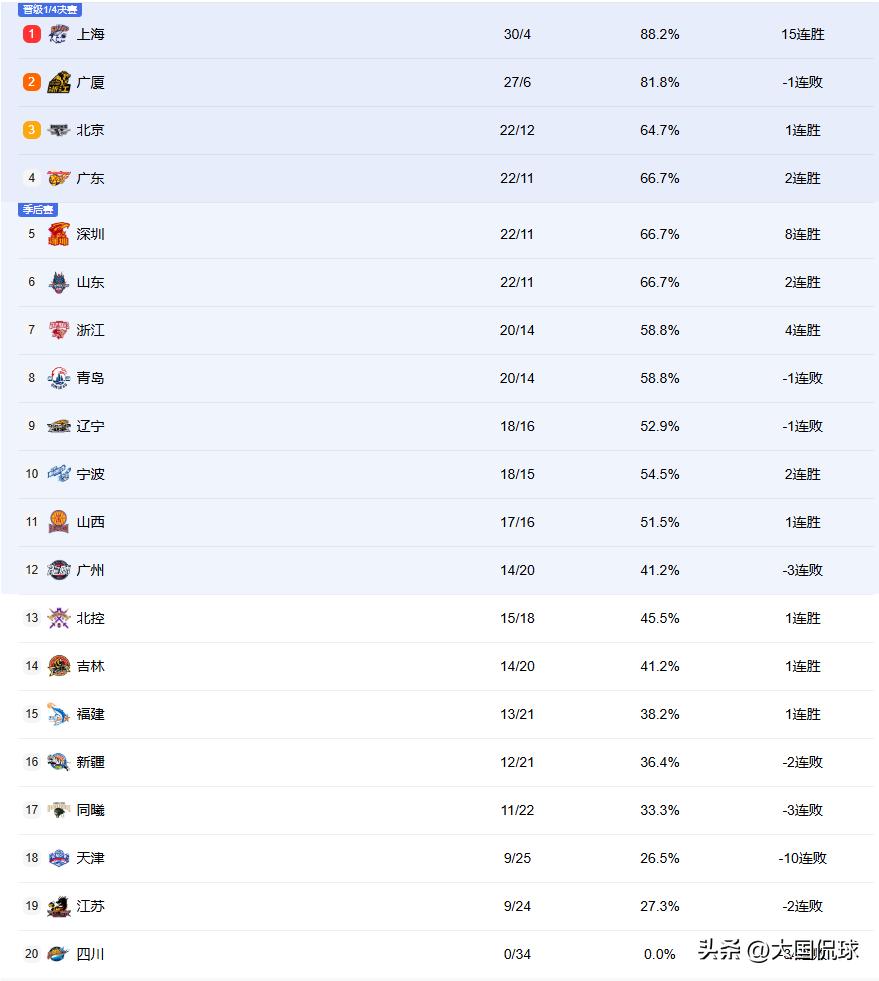Click the 四川 team row name

click(x=90, y=954)
